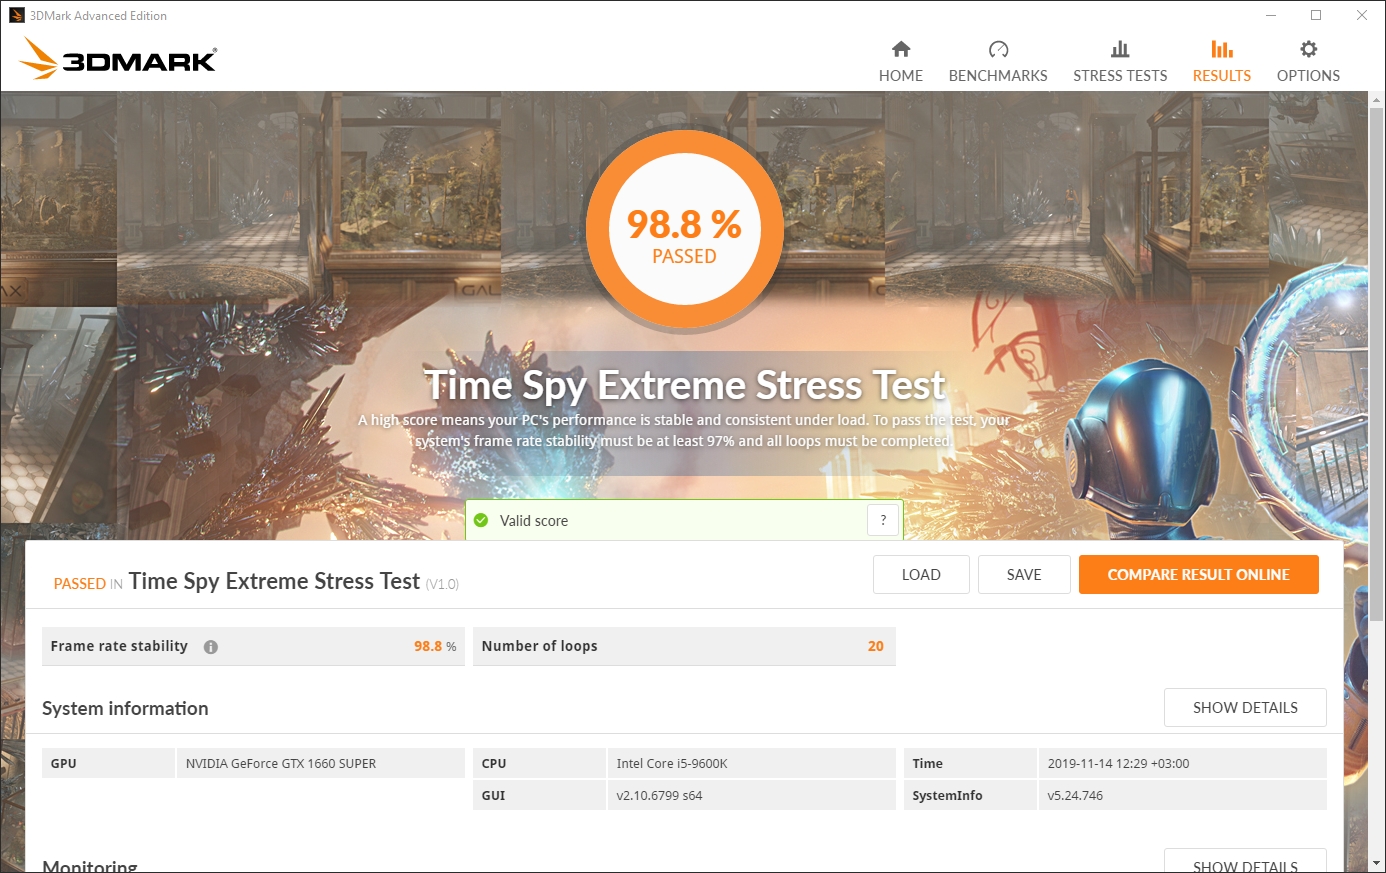Switch to the BENCHMARKS tab label
The height and width of the screenshot is (873, 1386).
click(998, 76)
